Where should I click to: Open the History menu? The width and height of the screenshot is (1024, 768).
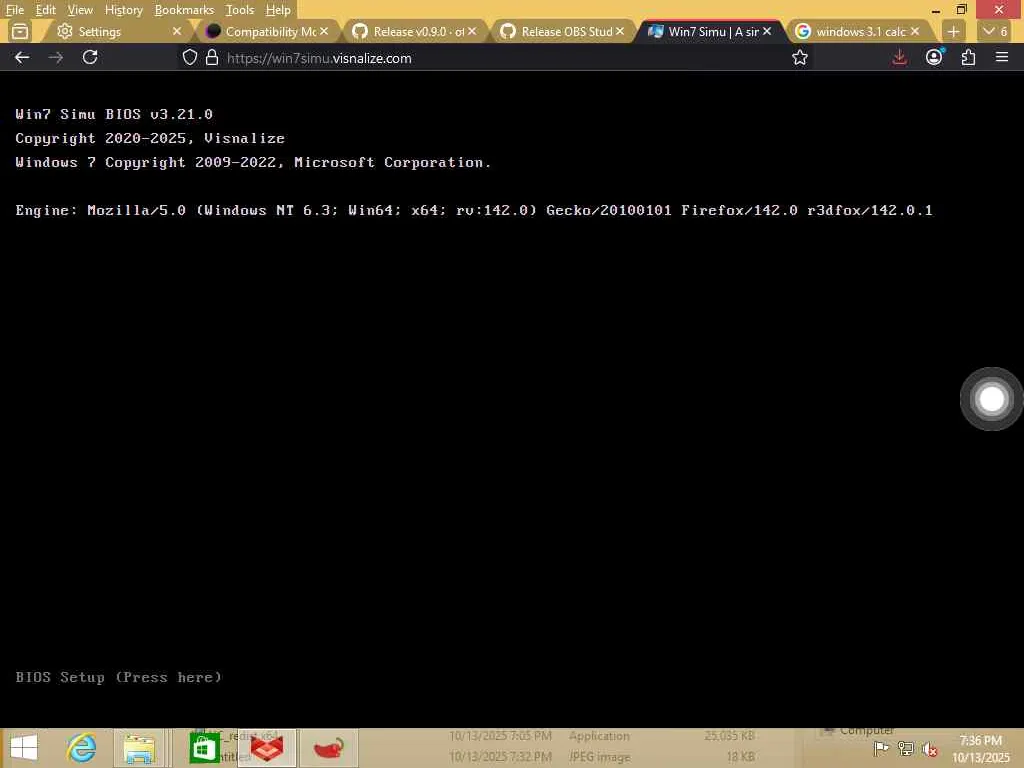pyautogui.click(x=123, y=10)
